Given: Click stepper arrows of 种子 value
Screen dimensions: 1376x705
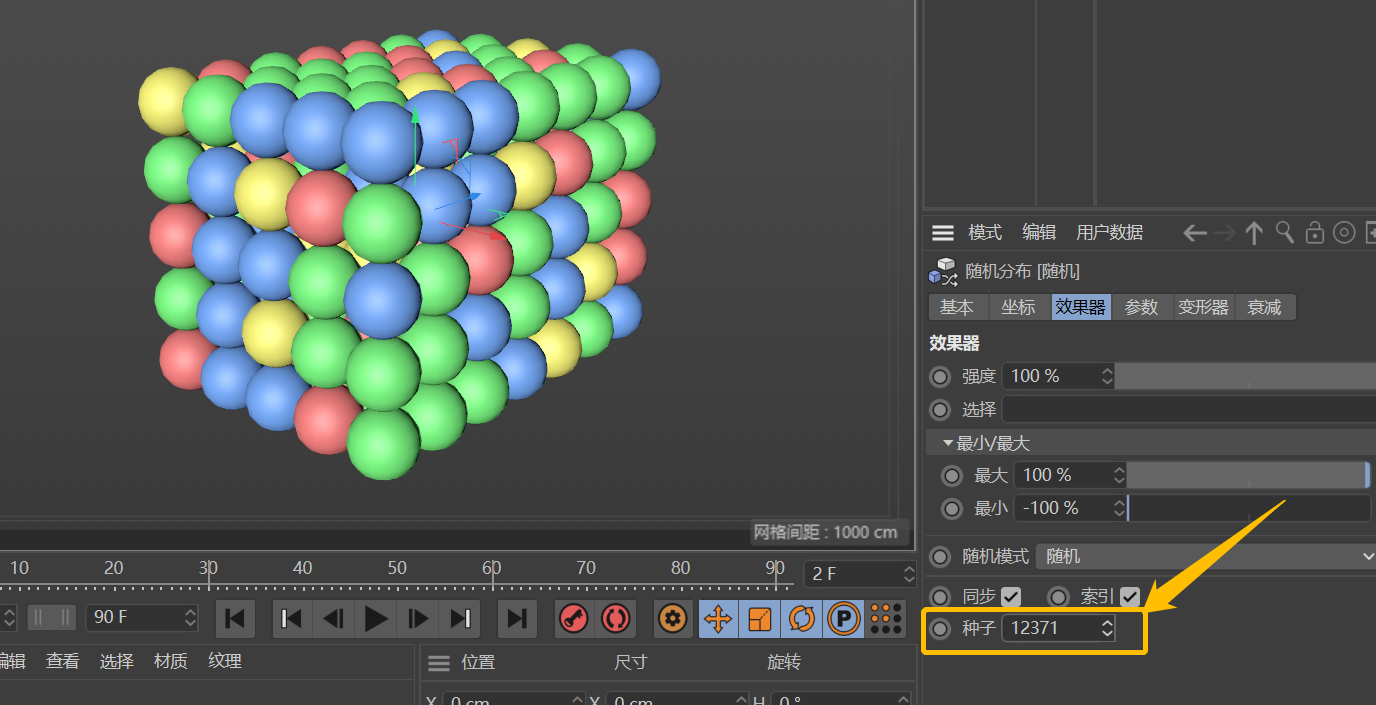Looking at the screenshot, I should coord(1107,629).
